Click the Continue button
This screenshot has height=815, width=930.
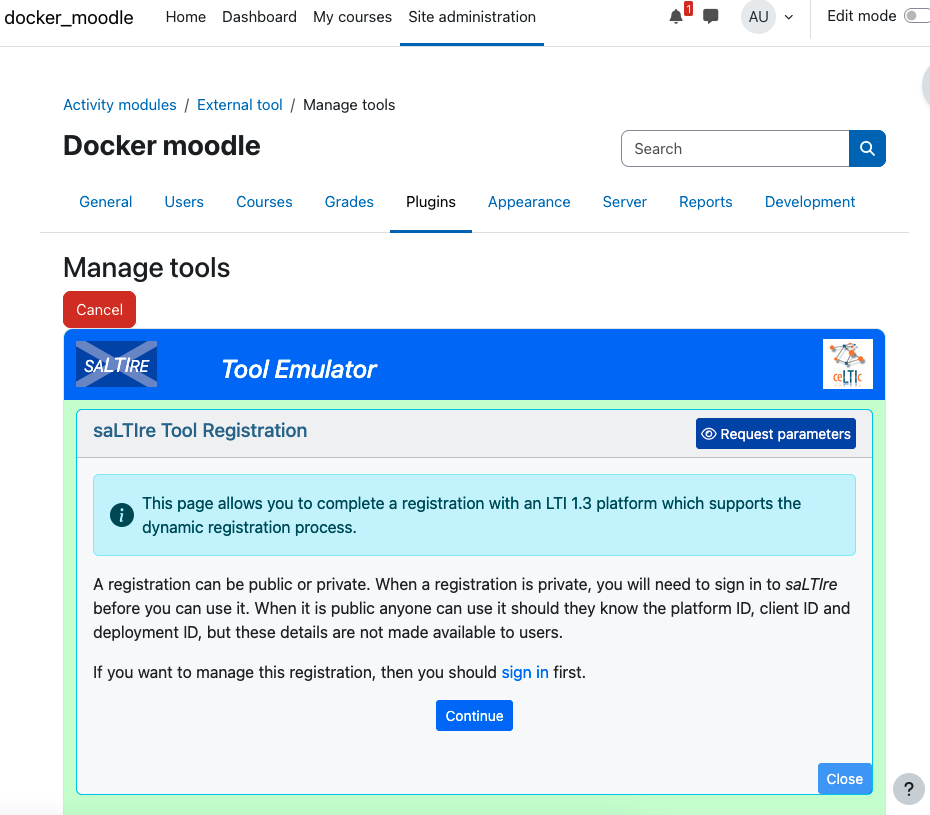click(x=474, y=715)
